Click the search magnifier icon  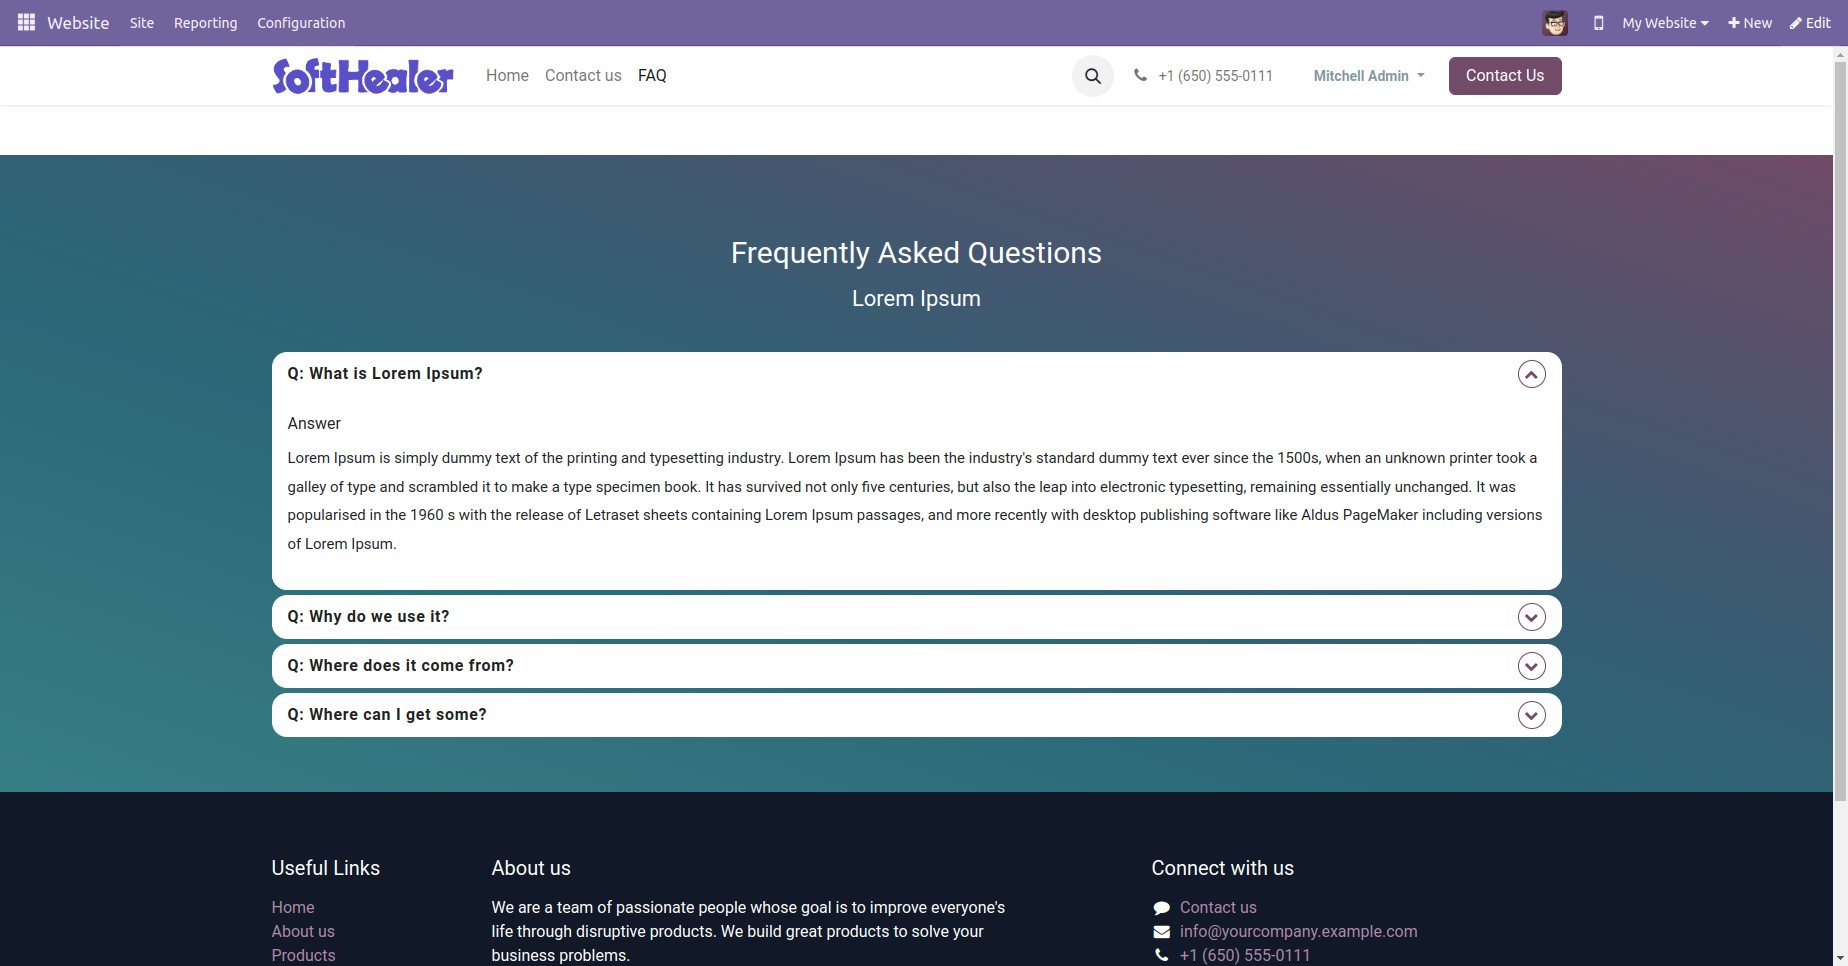1093,76
